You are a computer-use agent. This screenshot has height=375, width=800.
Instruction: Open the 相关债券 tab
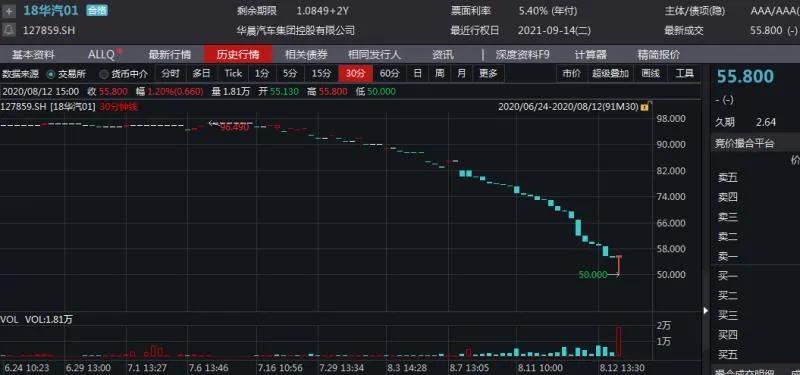coord(306,55)
